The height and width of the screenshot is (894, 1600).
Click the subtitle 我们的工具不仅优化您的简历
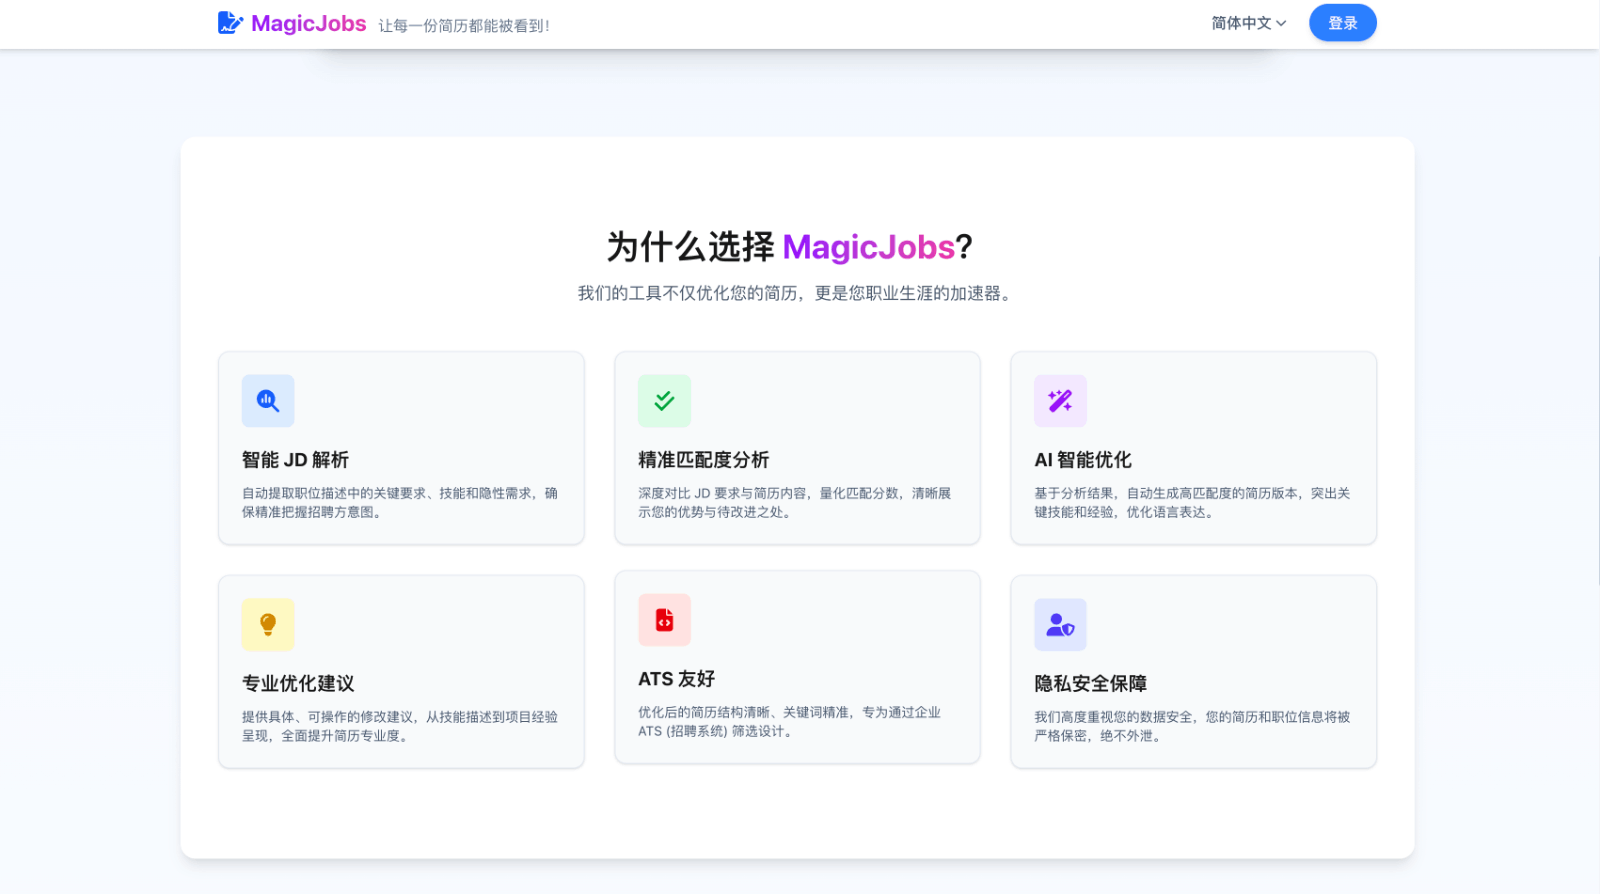coord(794,293)
